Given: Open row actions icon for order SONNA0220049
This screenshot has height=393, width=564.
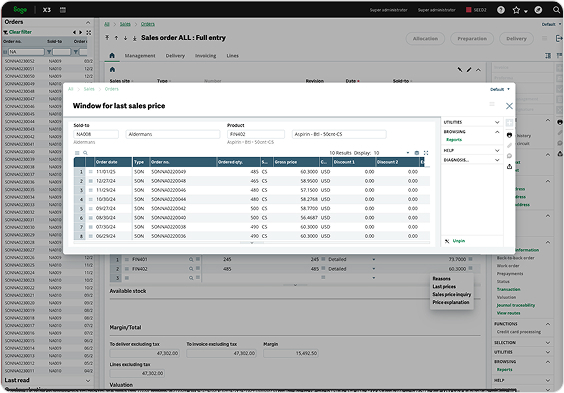Looking at the screenshot, I should click(91, 172).
